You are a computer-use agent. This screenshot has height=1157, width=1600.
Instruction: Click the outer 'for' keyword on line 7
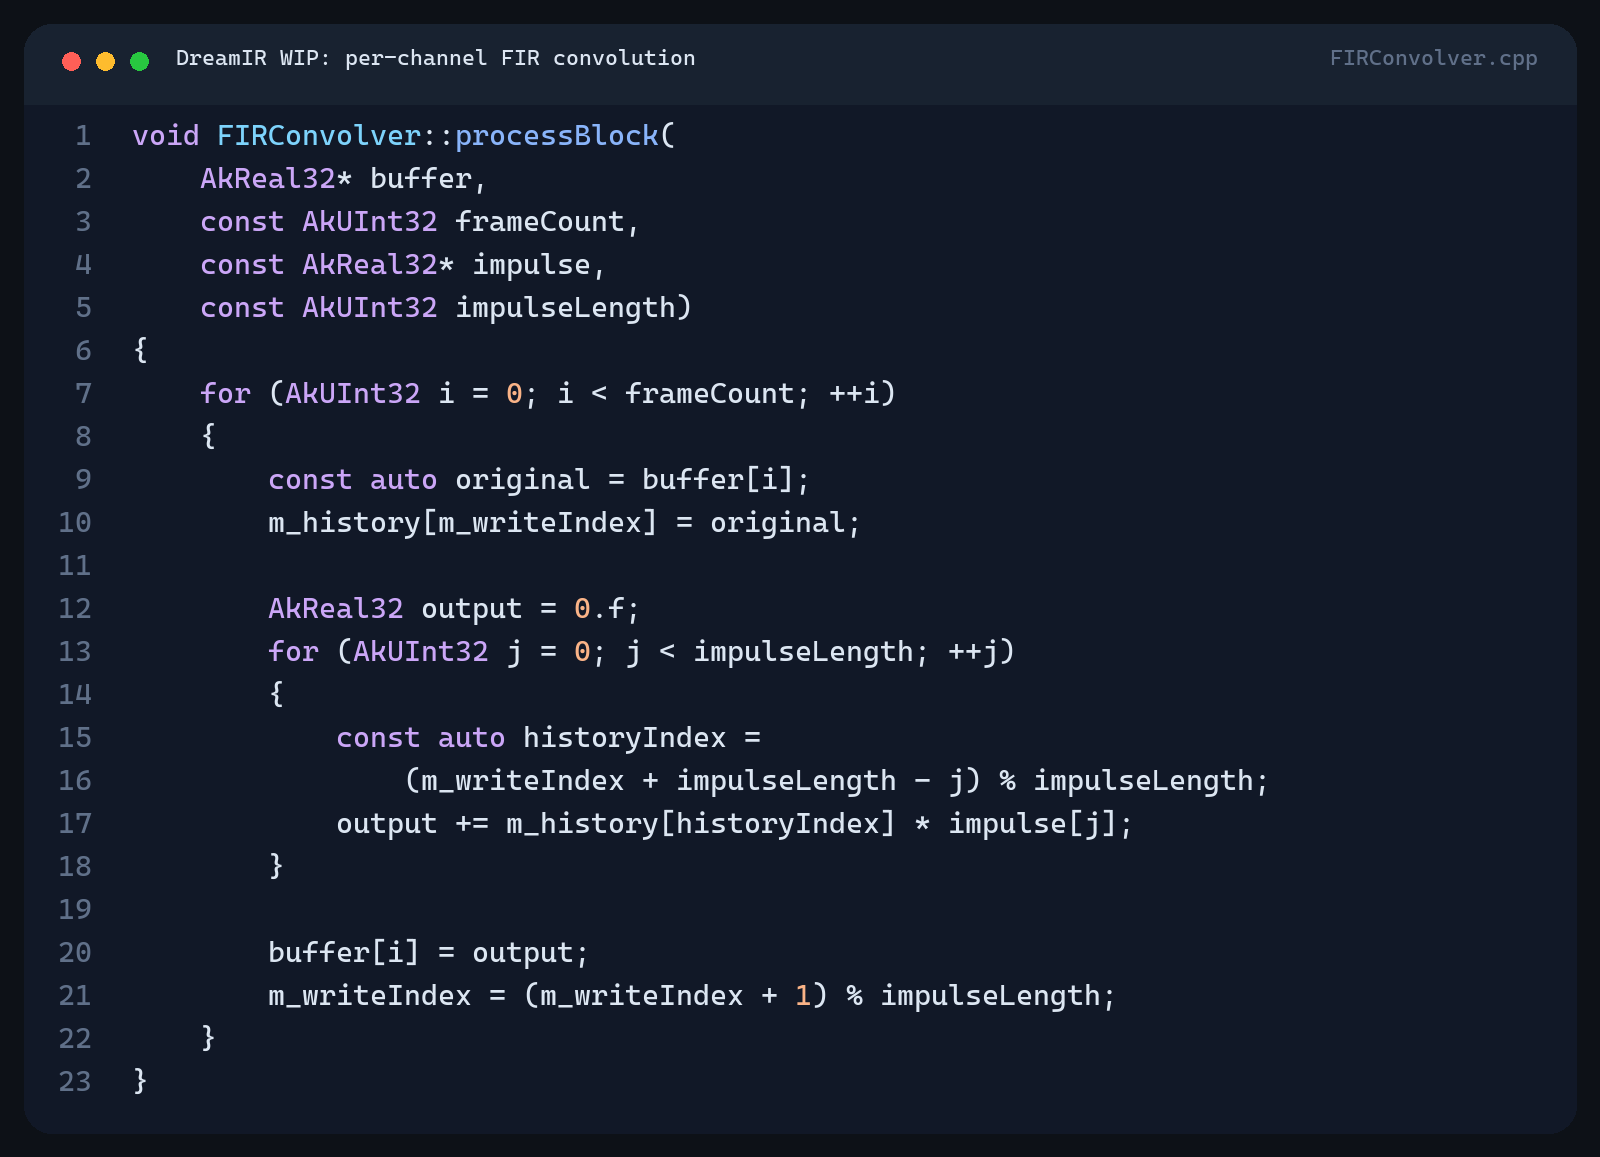225,393
